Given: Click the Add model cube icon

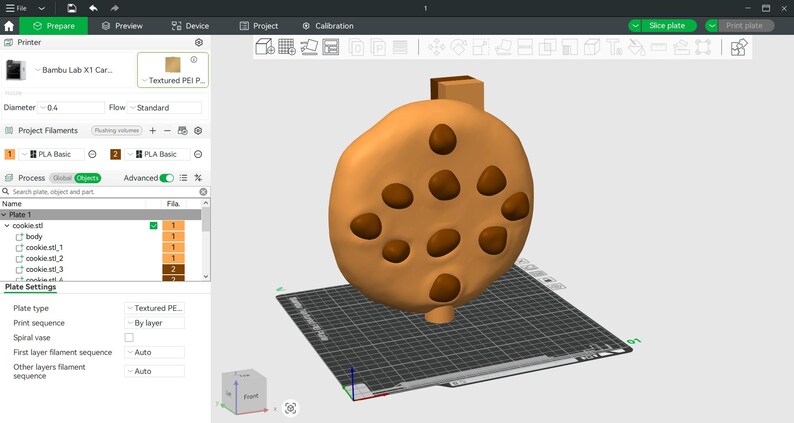Looking at the screenshot, I should coord(265,47).
